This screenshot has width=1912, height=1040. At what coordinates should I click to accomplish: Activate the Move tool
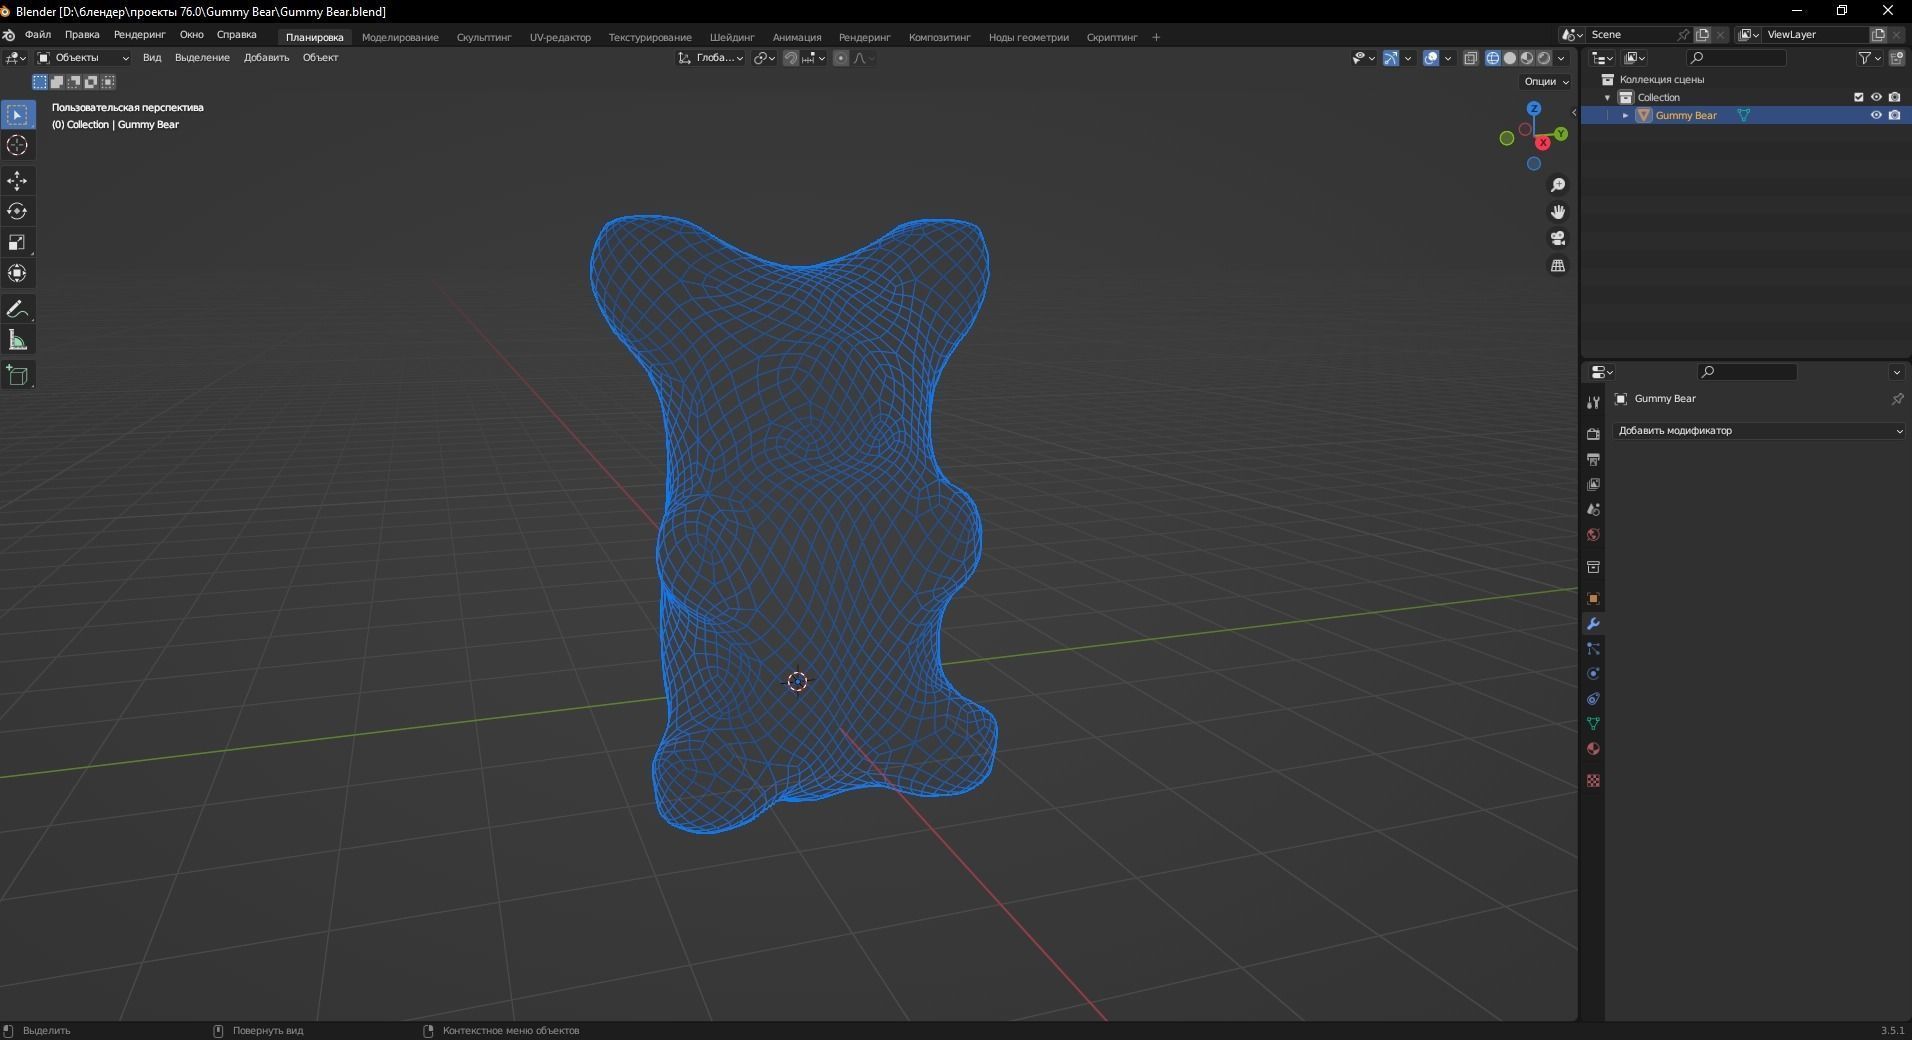coord(17,181)
